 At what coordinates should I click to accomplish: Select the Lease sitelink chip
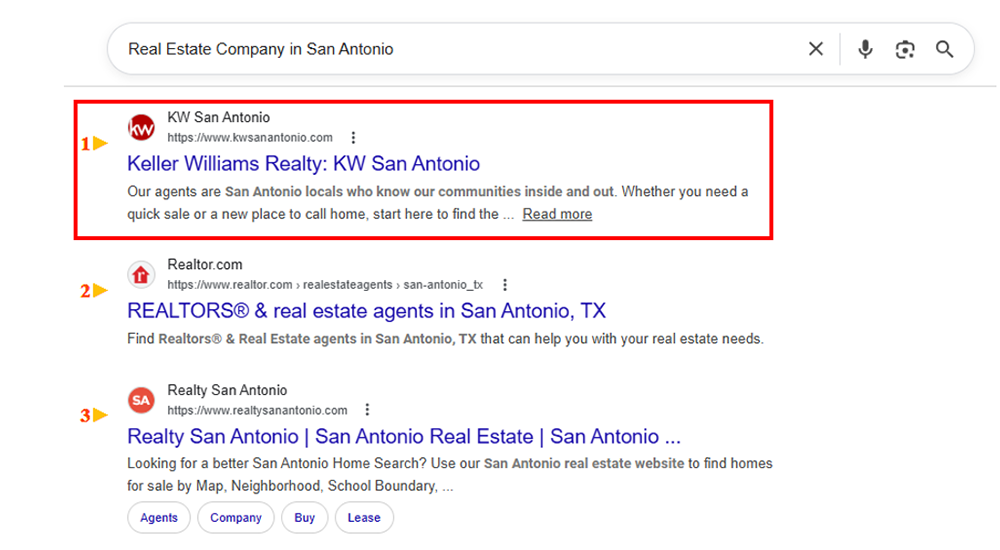click(x=364, y=517)
